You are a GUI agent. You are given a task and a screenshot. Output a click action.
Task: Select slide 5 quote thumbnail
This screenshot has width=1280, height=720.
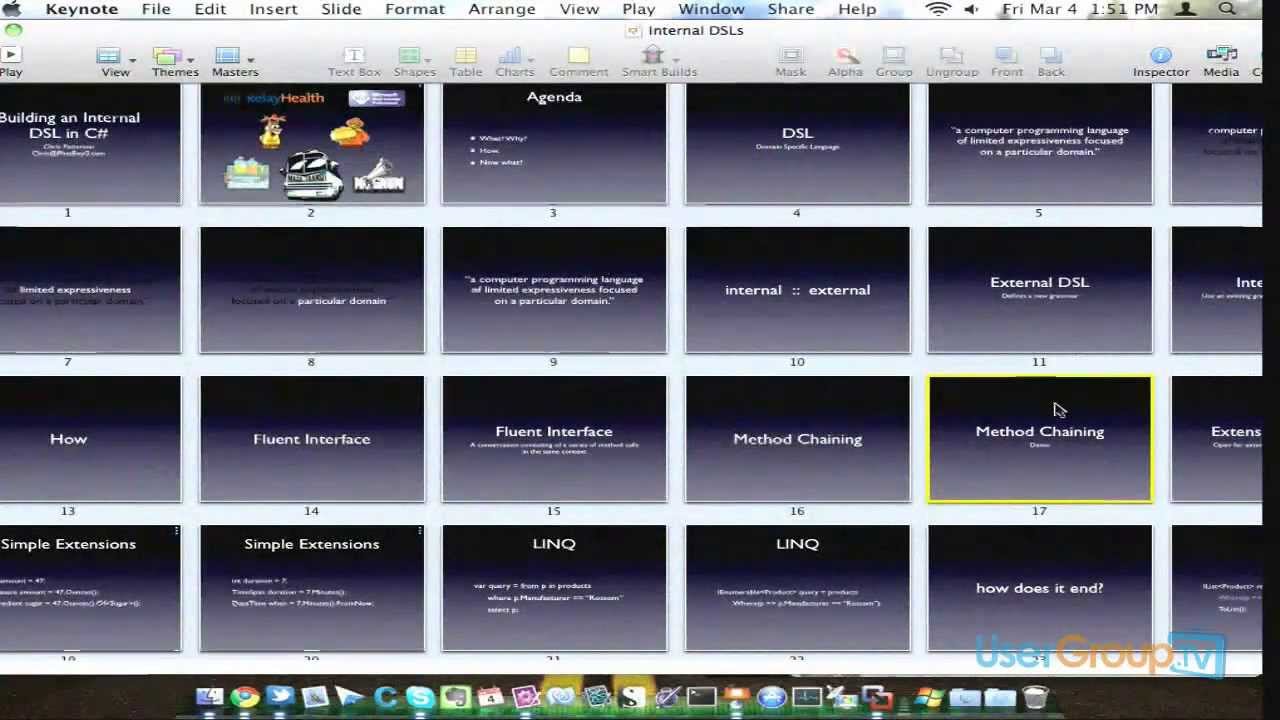[x=1040, y=144]
